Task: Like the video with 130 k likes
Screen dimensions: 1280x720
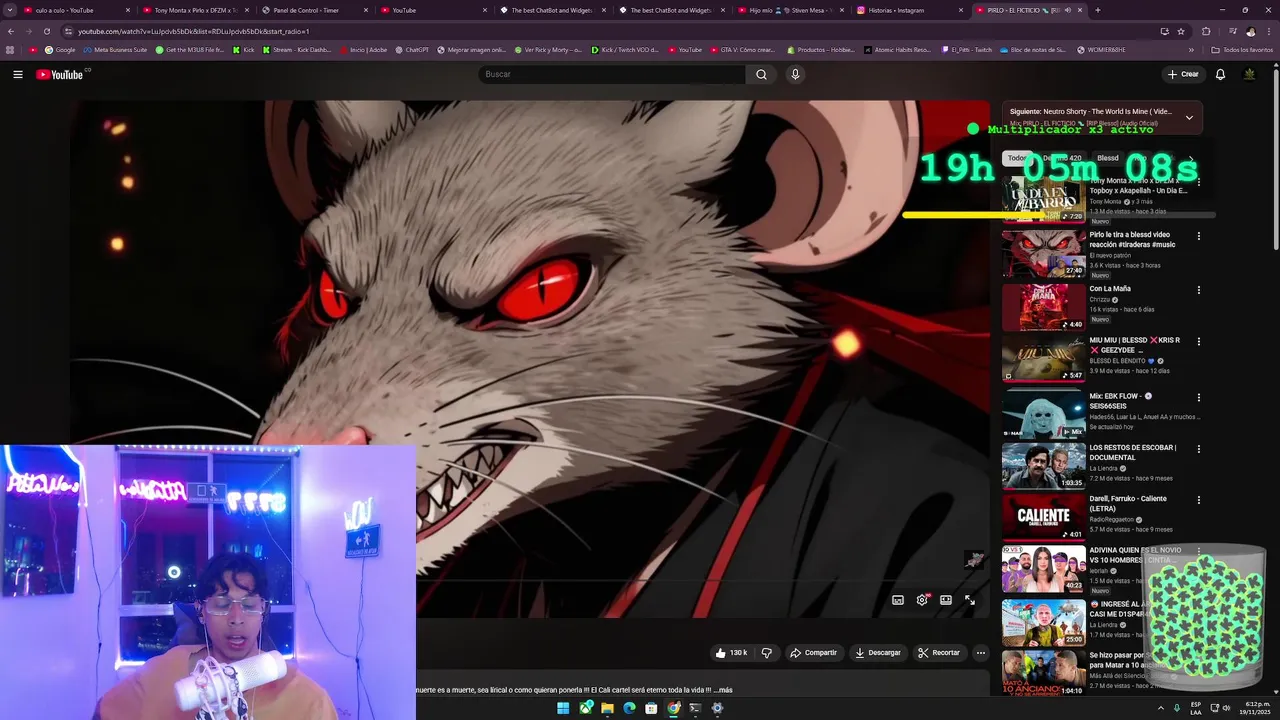Action: (731, 653)
